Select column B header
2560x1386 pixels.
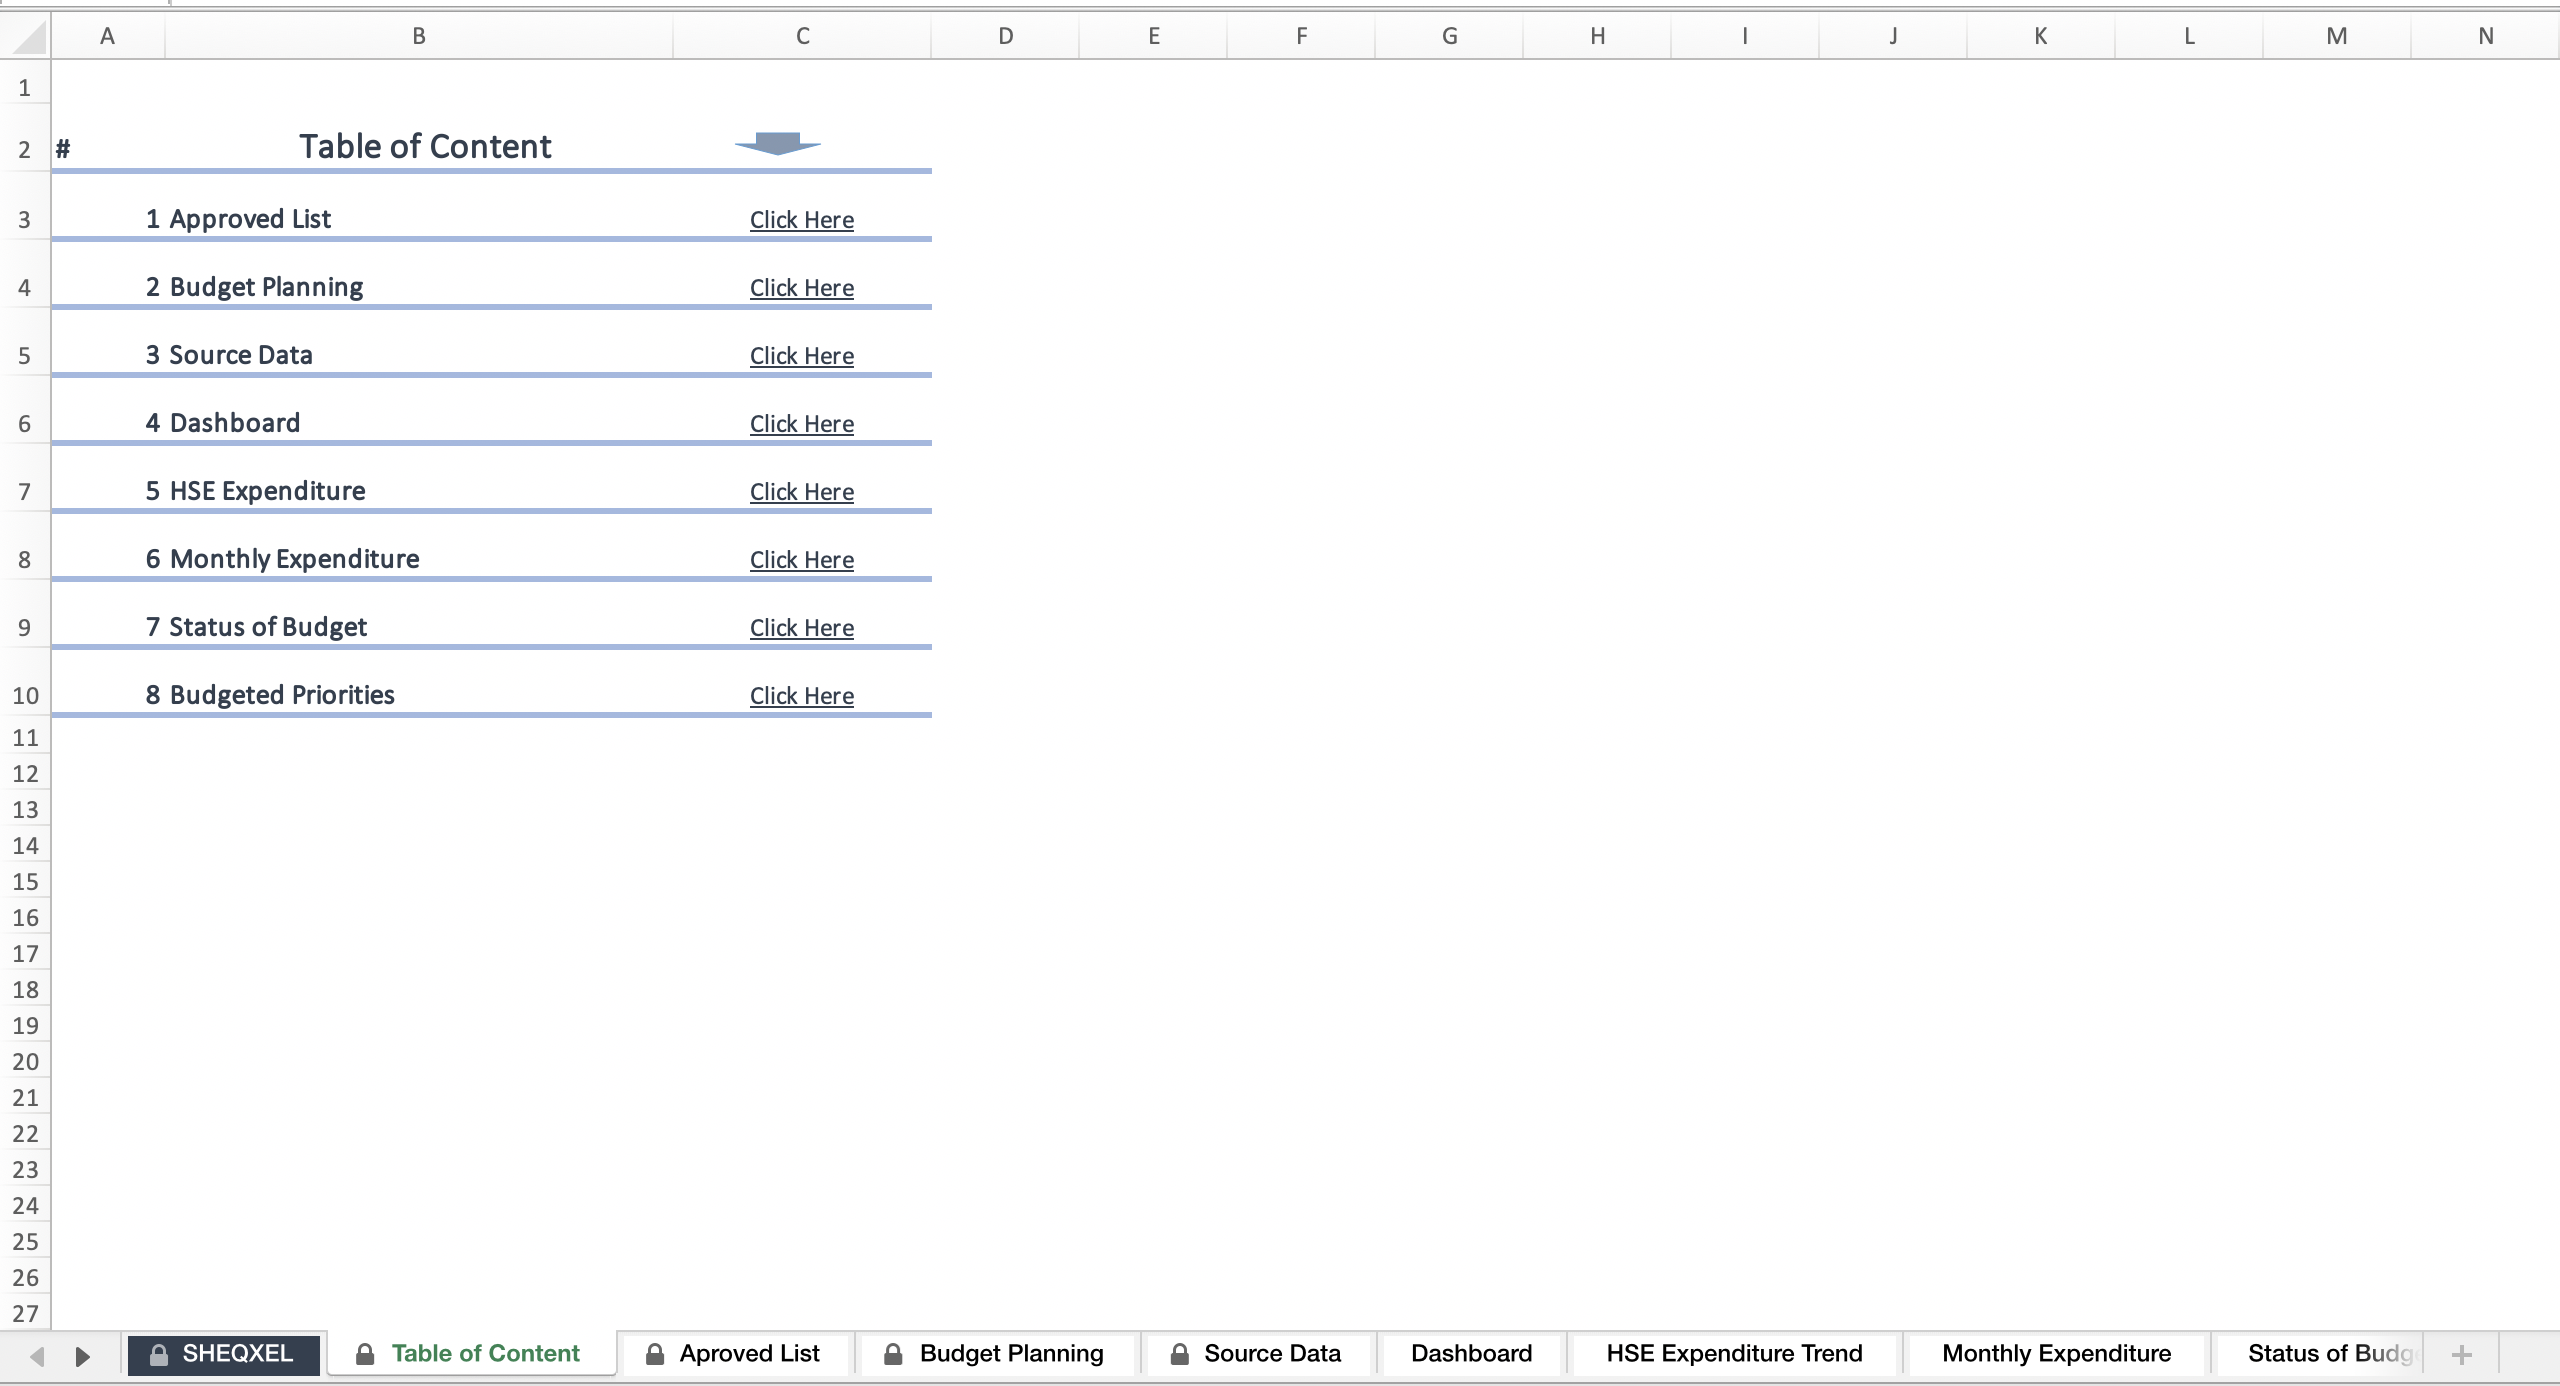coord(419,37)
